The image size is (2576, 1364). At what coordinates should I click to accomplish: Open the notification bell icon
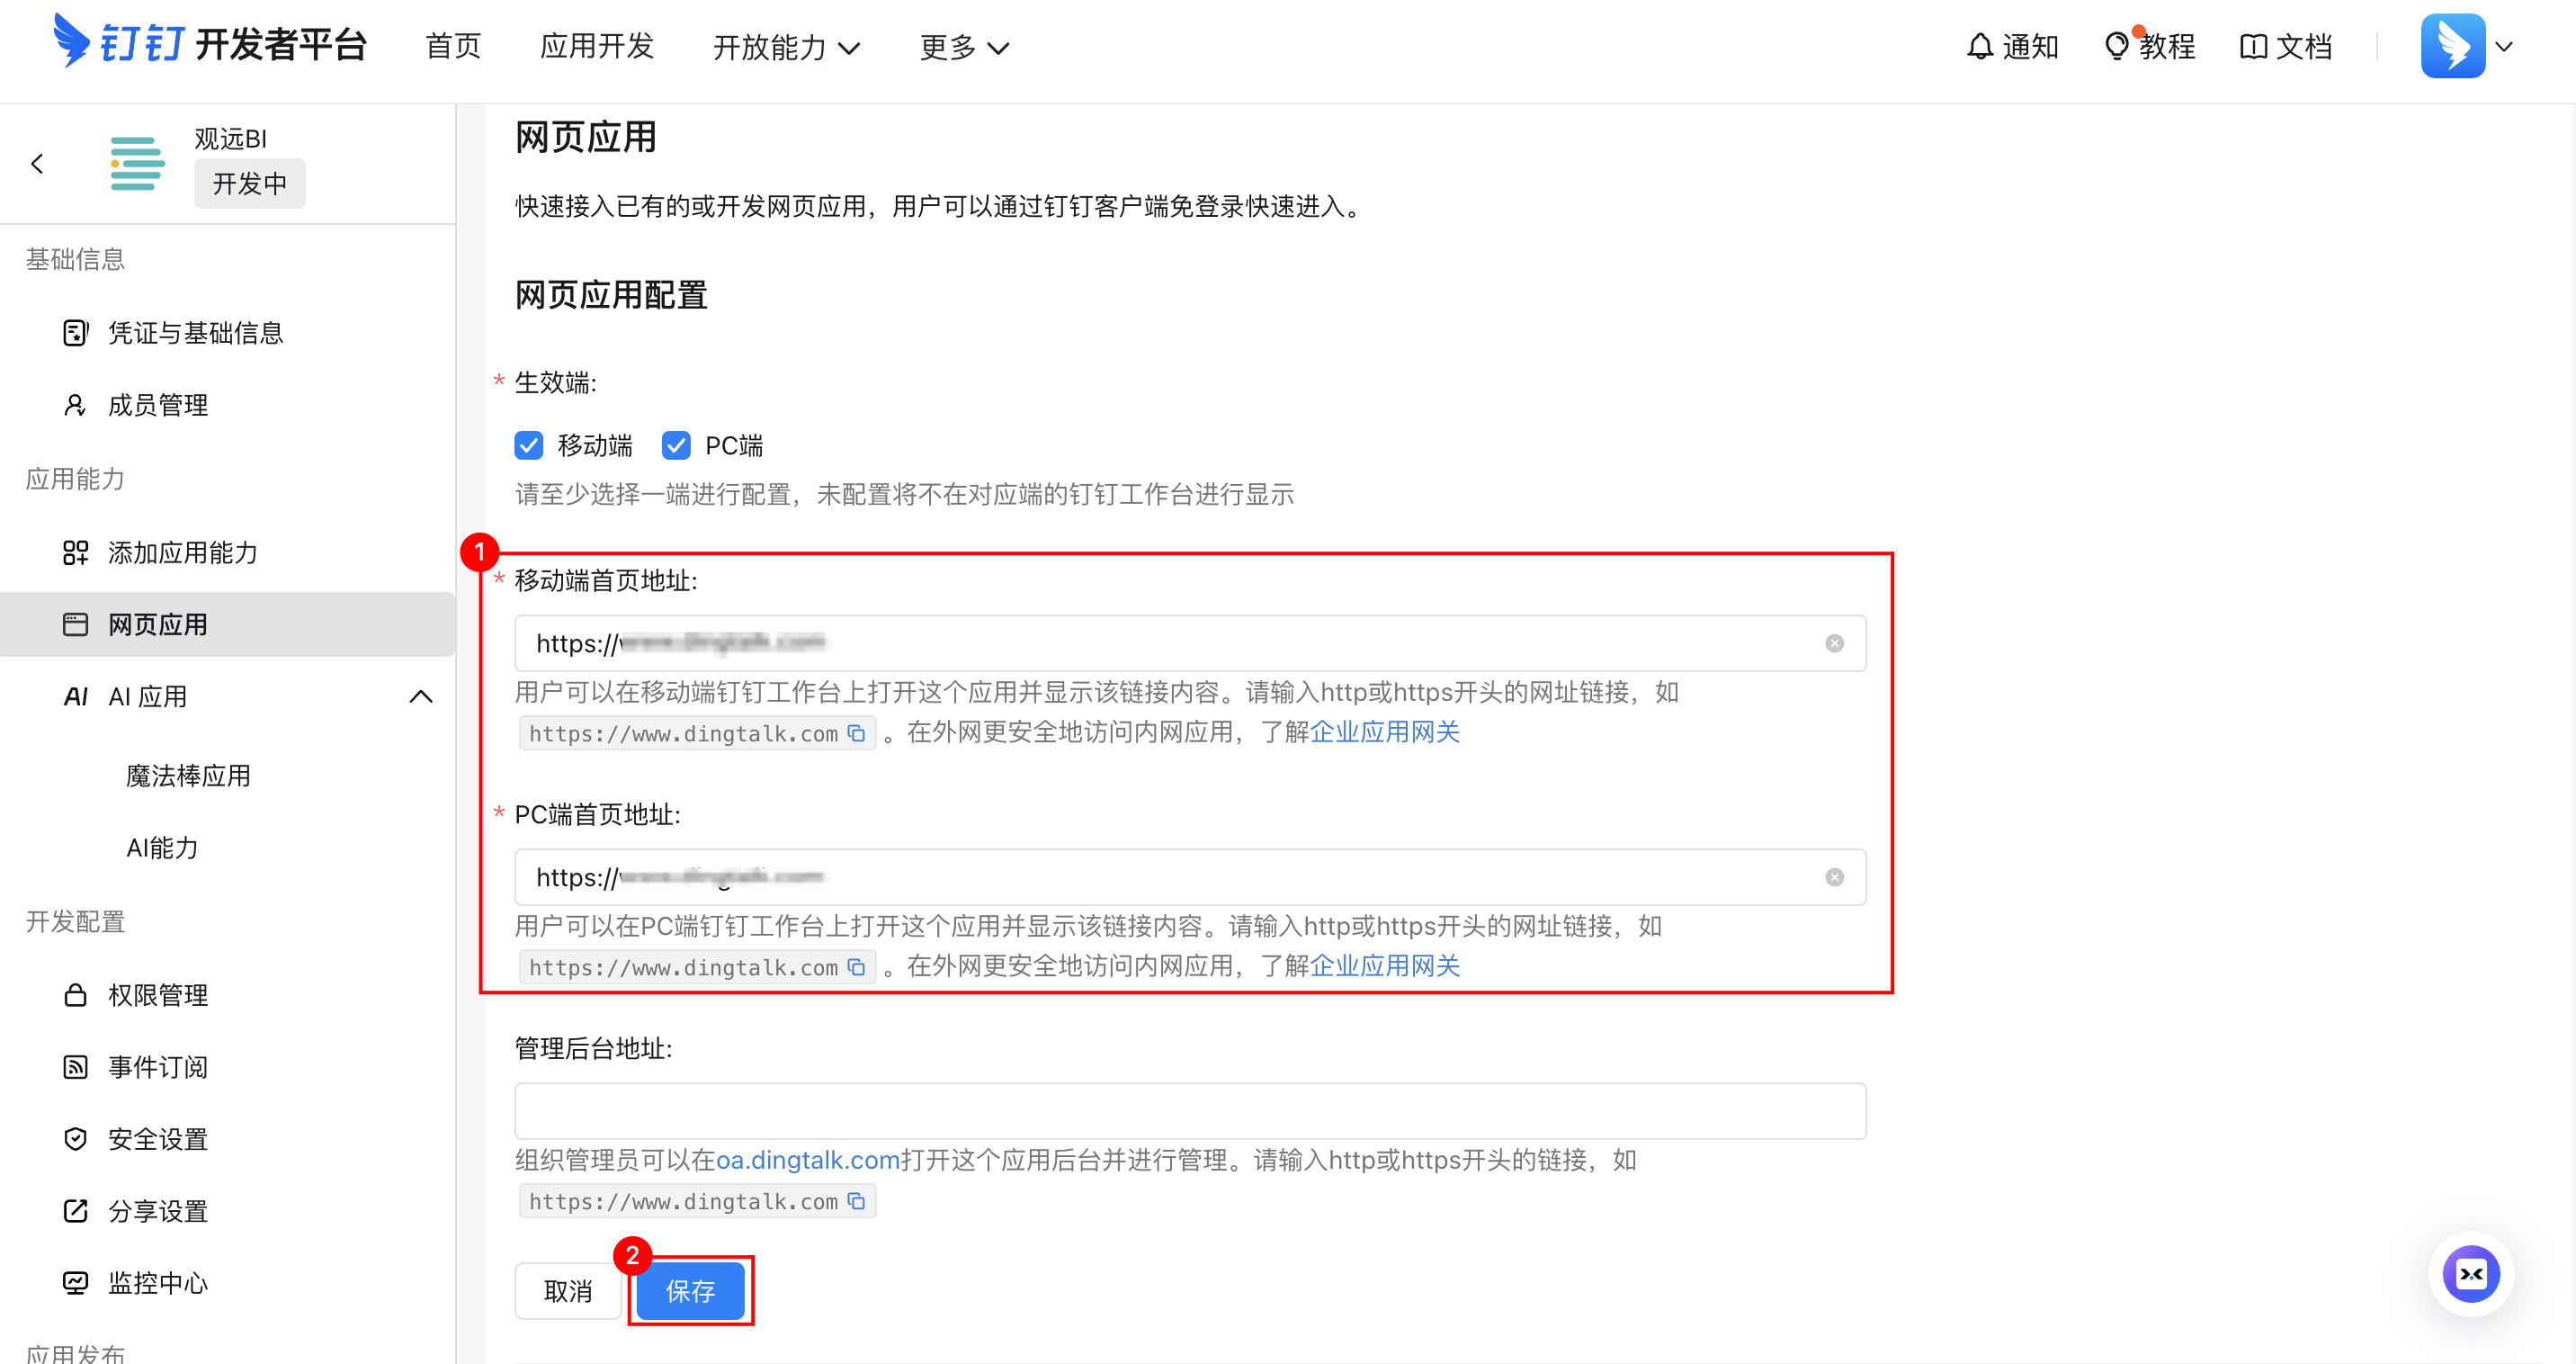point(1979,47)
